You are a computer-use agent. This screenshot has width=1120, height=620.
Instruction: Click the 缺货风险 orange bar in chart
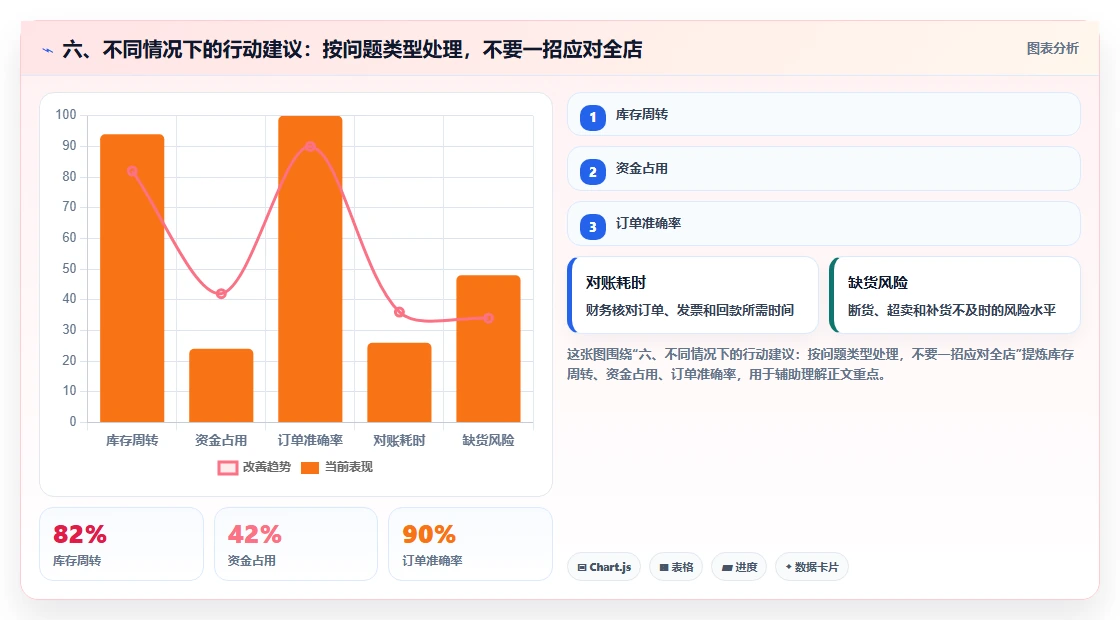(489, 349)
